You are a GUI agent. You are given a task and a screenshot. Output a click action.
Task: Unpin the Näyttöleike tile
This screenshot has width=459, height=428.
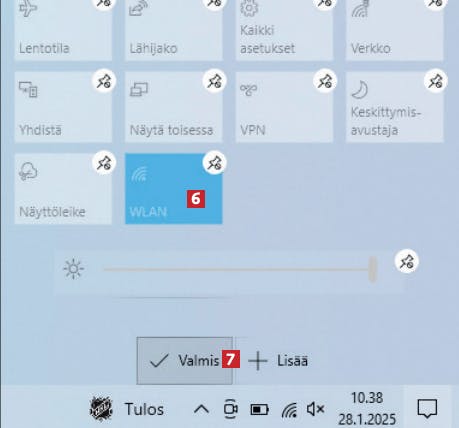[x=104, y=163]
